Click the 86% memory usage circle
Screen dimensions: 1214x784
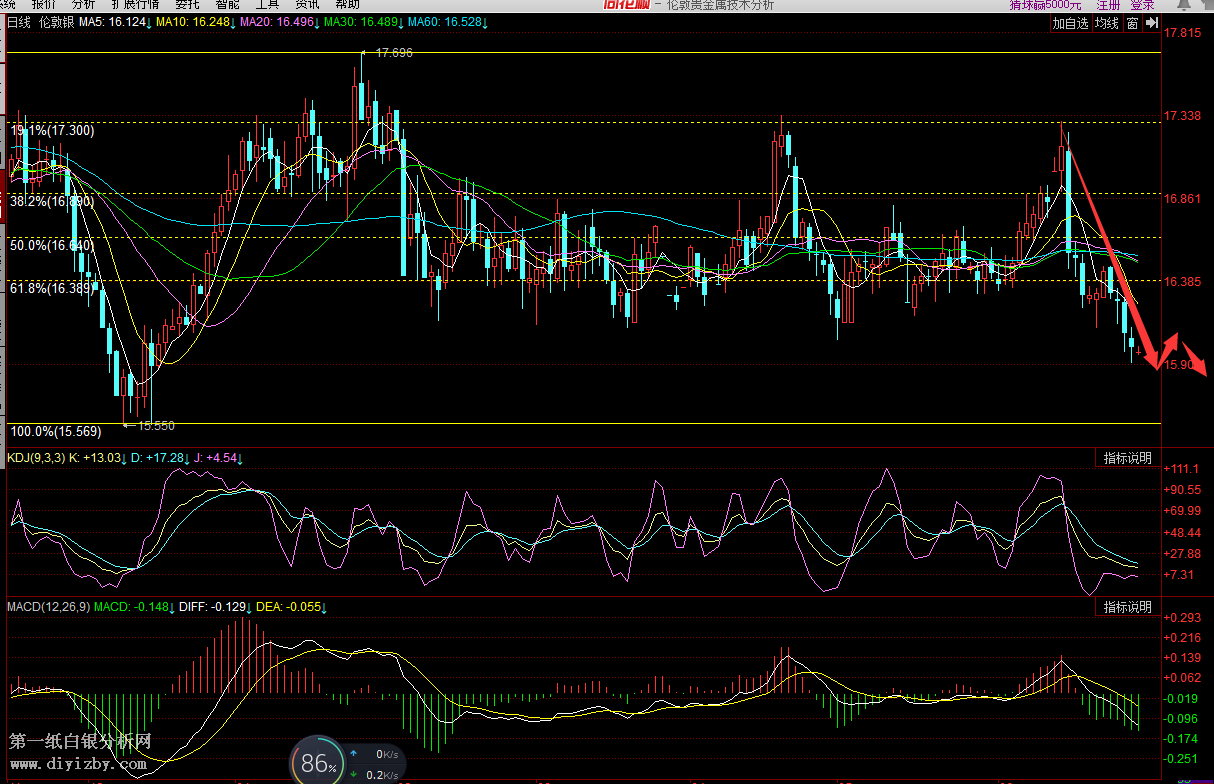[x=317, y=764]
